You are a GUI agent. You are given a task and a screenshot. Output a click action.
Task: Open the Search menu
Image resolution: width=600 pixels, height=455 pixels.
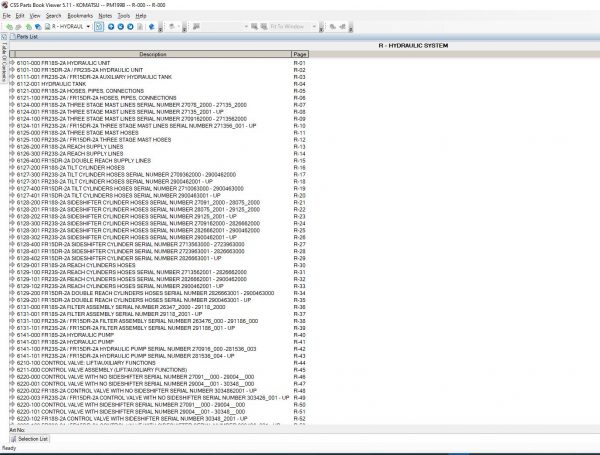pyautogui.click(x=53, y=16)
